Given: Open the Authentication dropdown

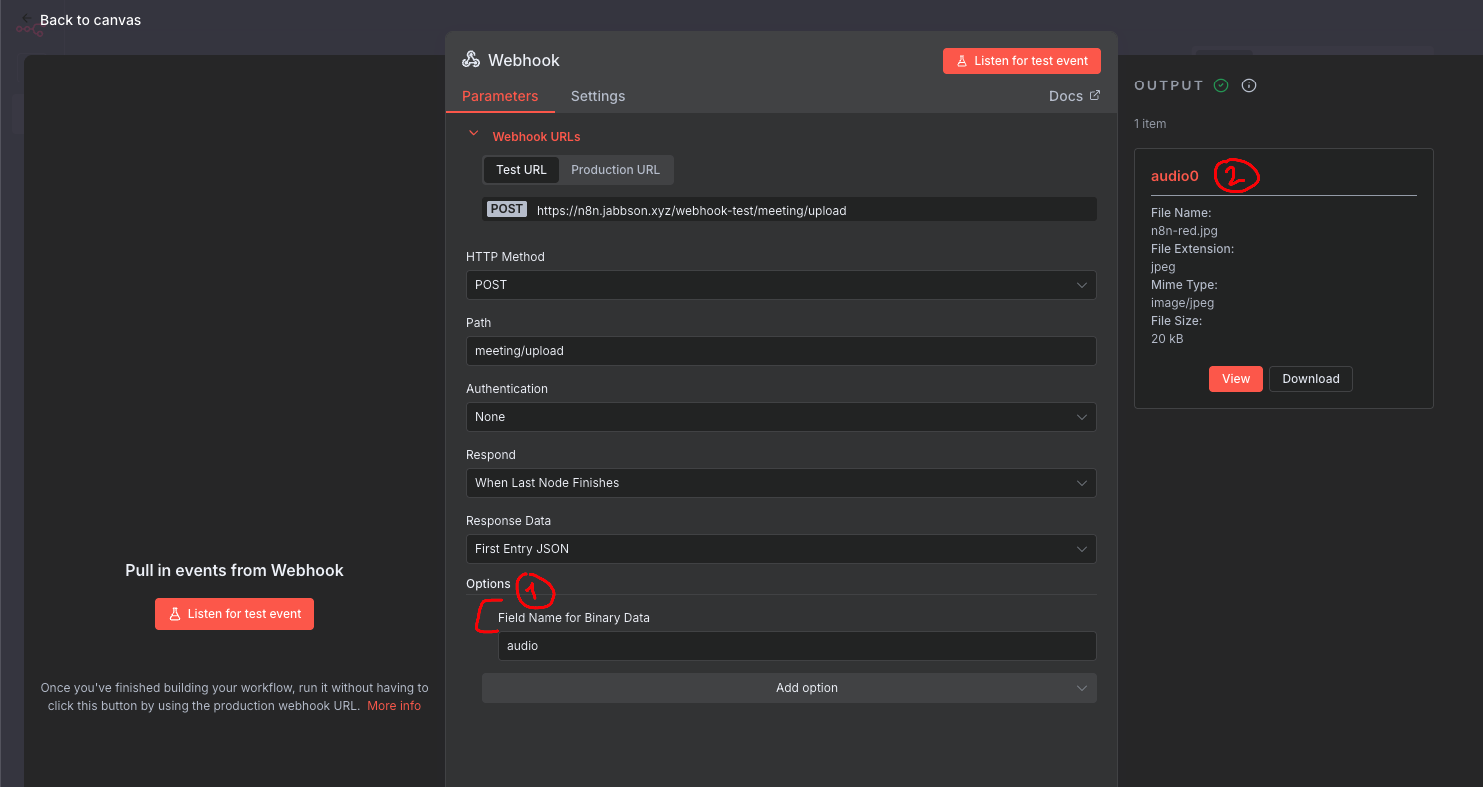Looking at the screenshot, I should 780,417.
